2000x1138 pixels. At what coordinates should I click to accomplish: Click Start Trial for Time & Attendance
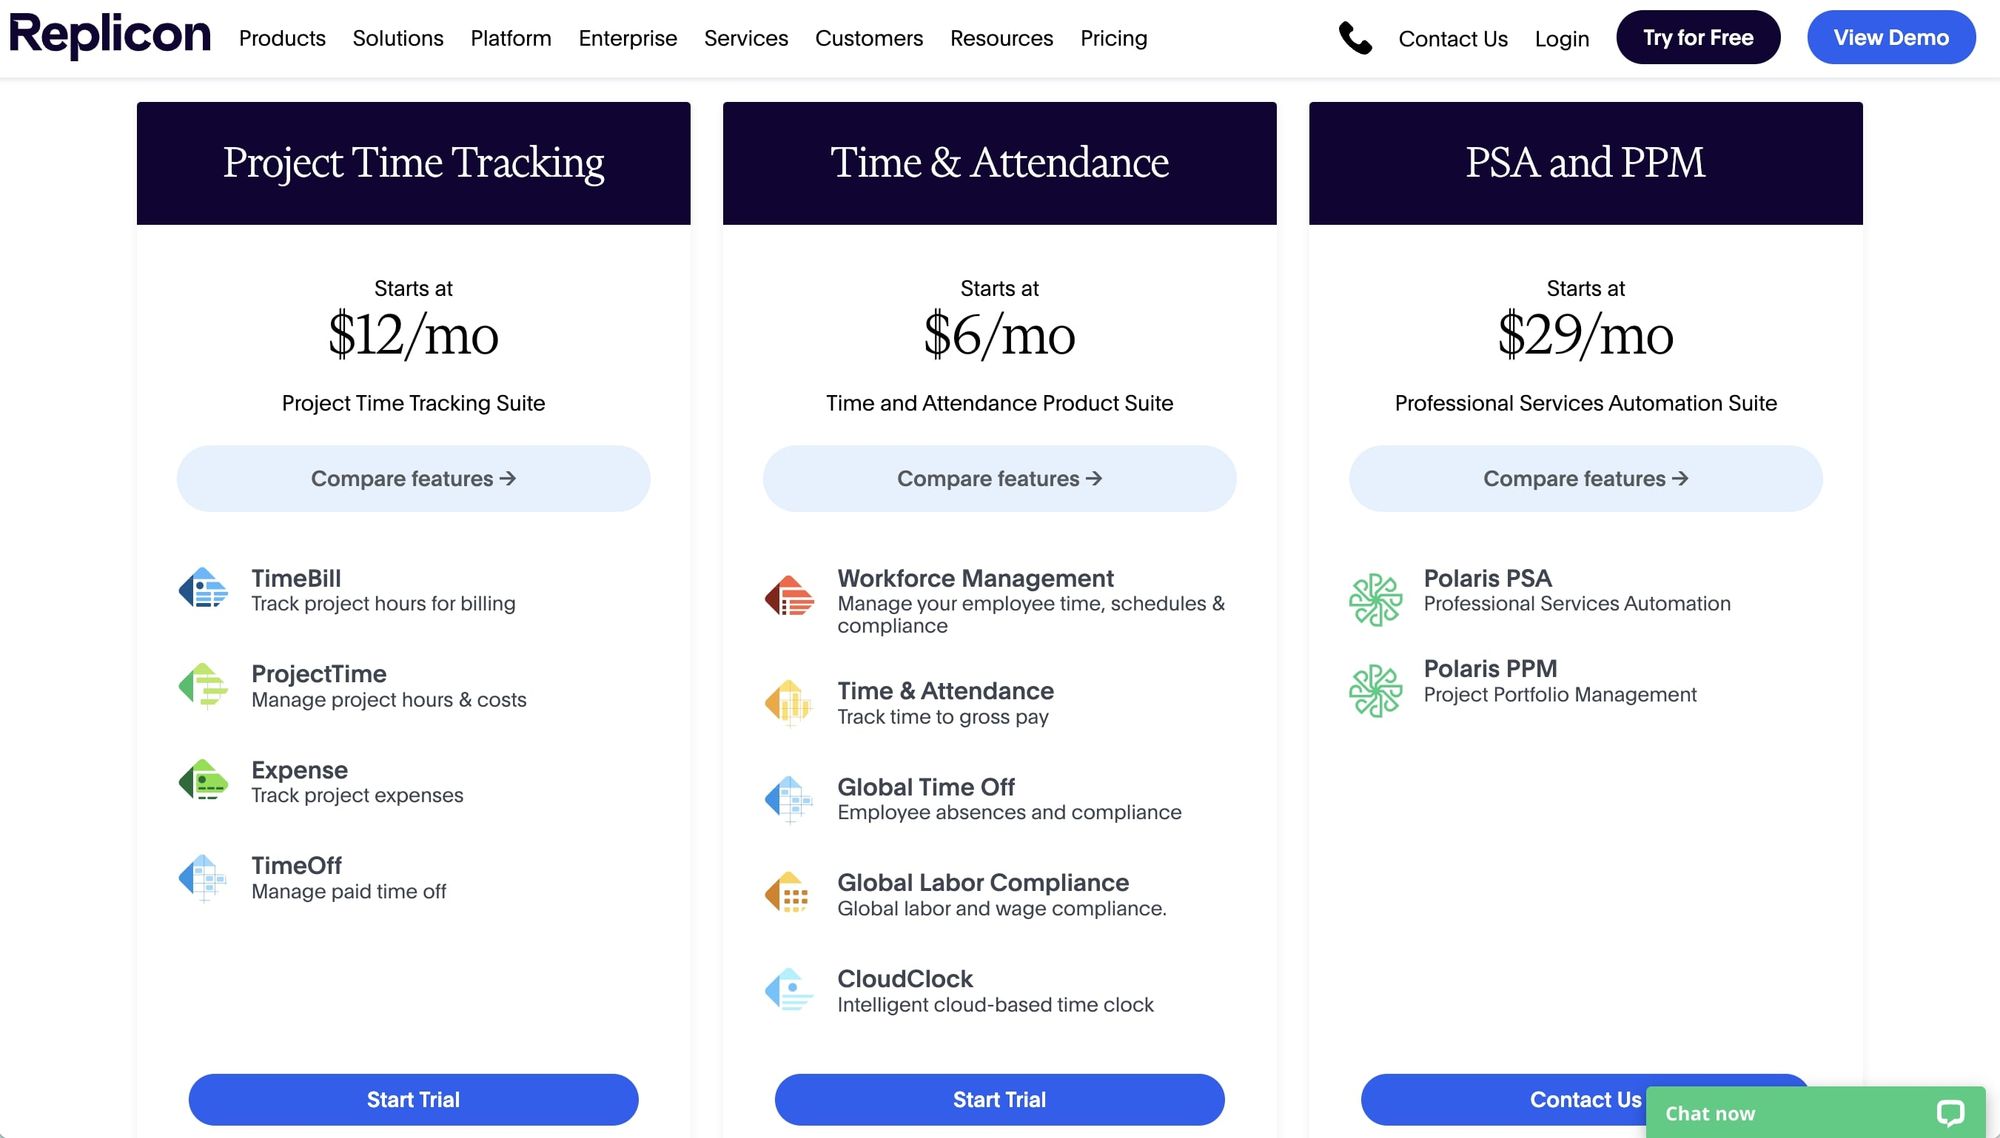pyautogui.click(x=999, y=1098)
